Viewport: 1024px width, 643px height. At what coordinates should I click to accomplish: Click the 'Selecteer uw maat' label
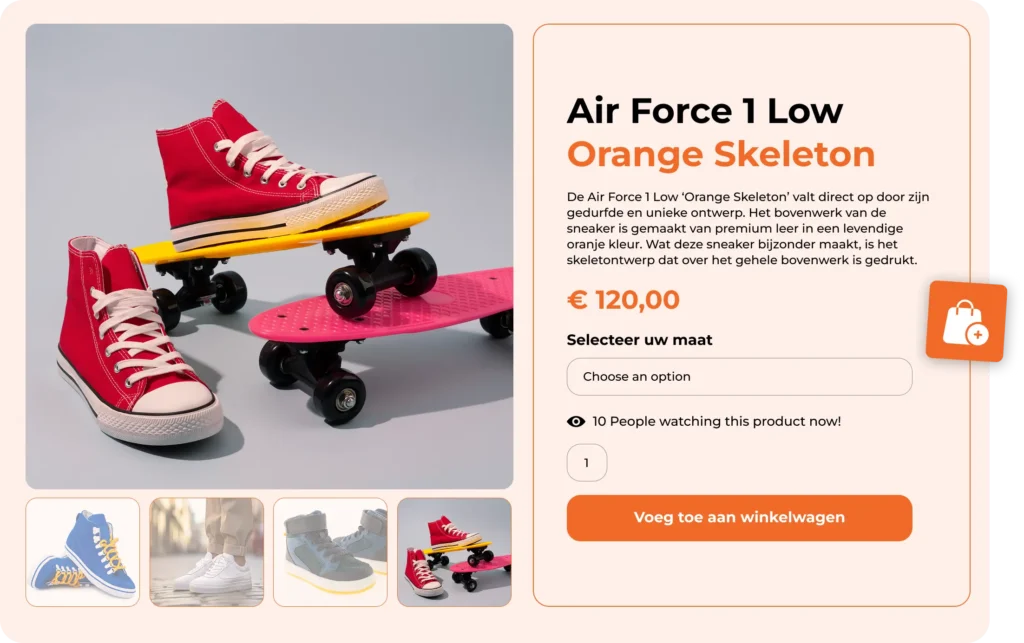click(x=639, y=340)
